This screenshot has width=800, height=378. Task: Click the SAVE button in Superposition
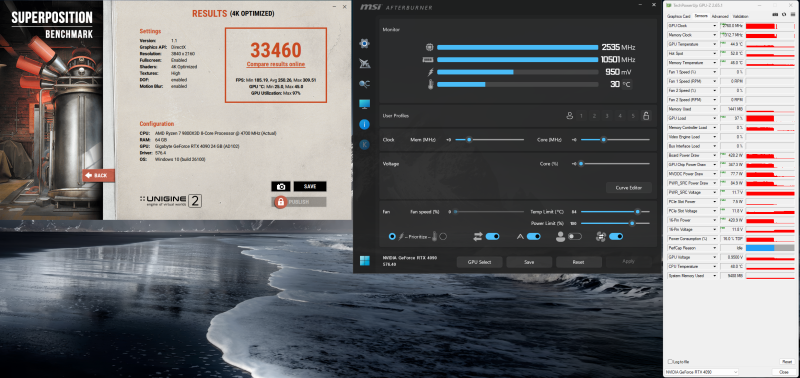pyautogui.click(x=310, y=187)
